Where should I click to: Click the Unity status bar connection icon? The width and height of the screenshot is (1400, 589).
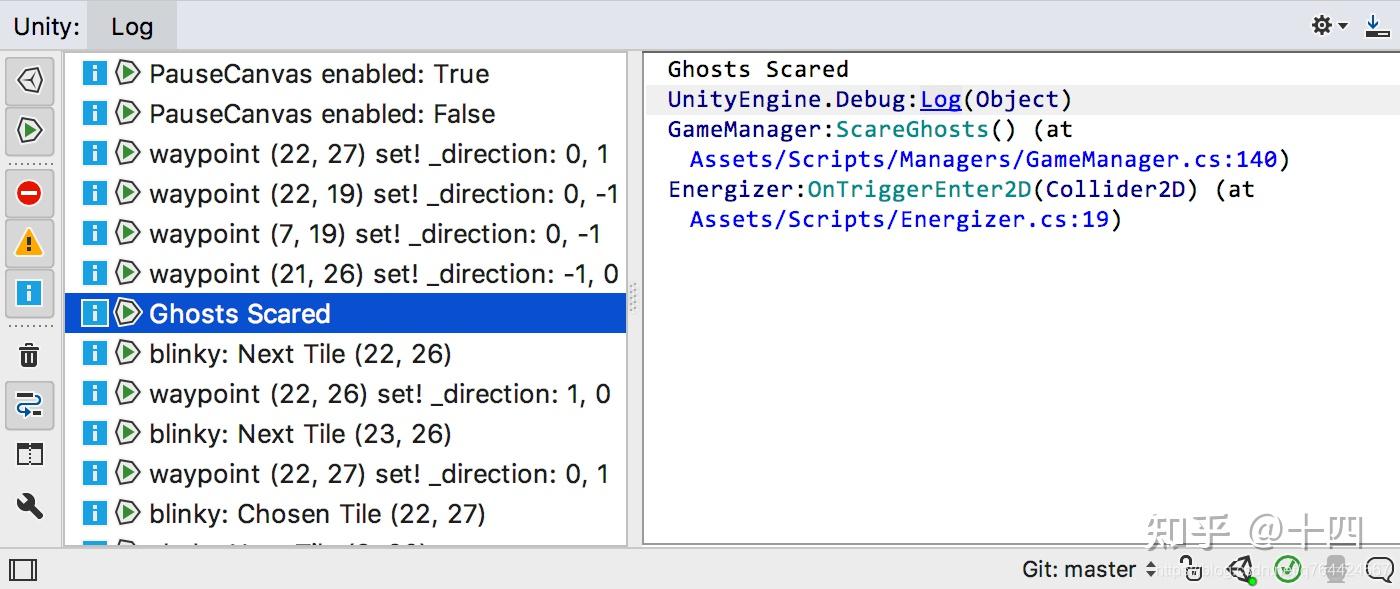click(1241, 569)
